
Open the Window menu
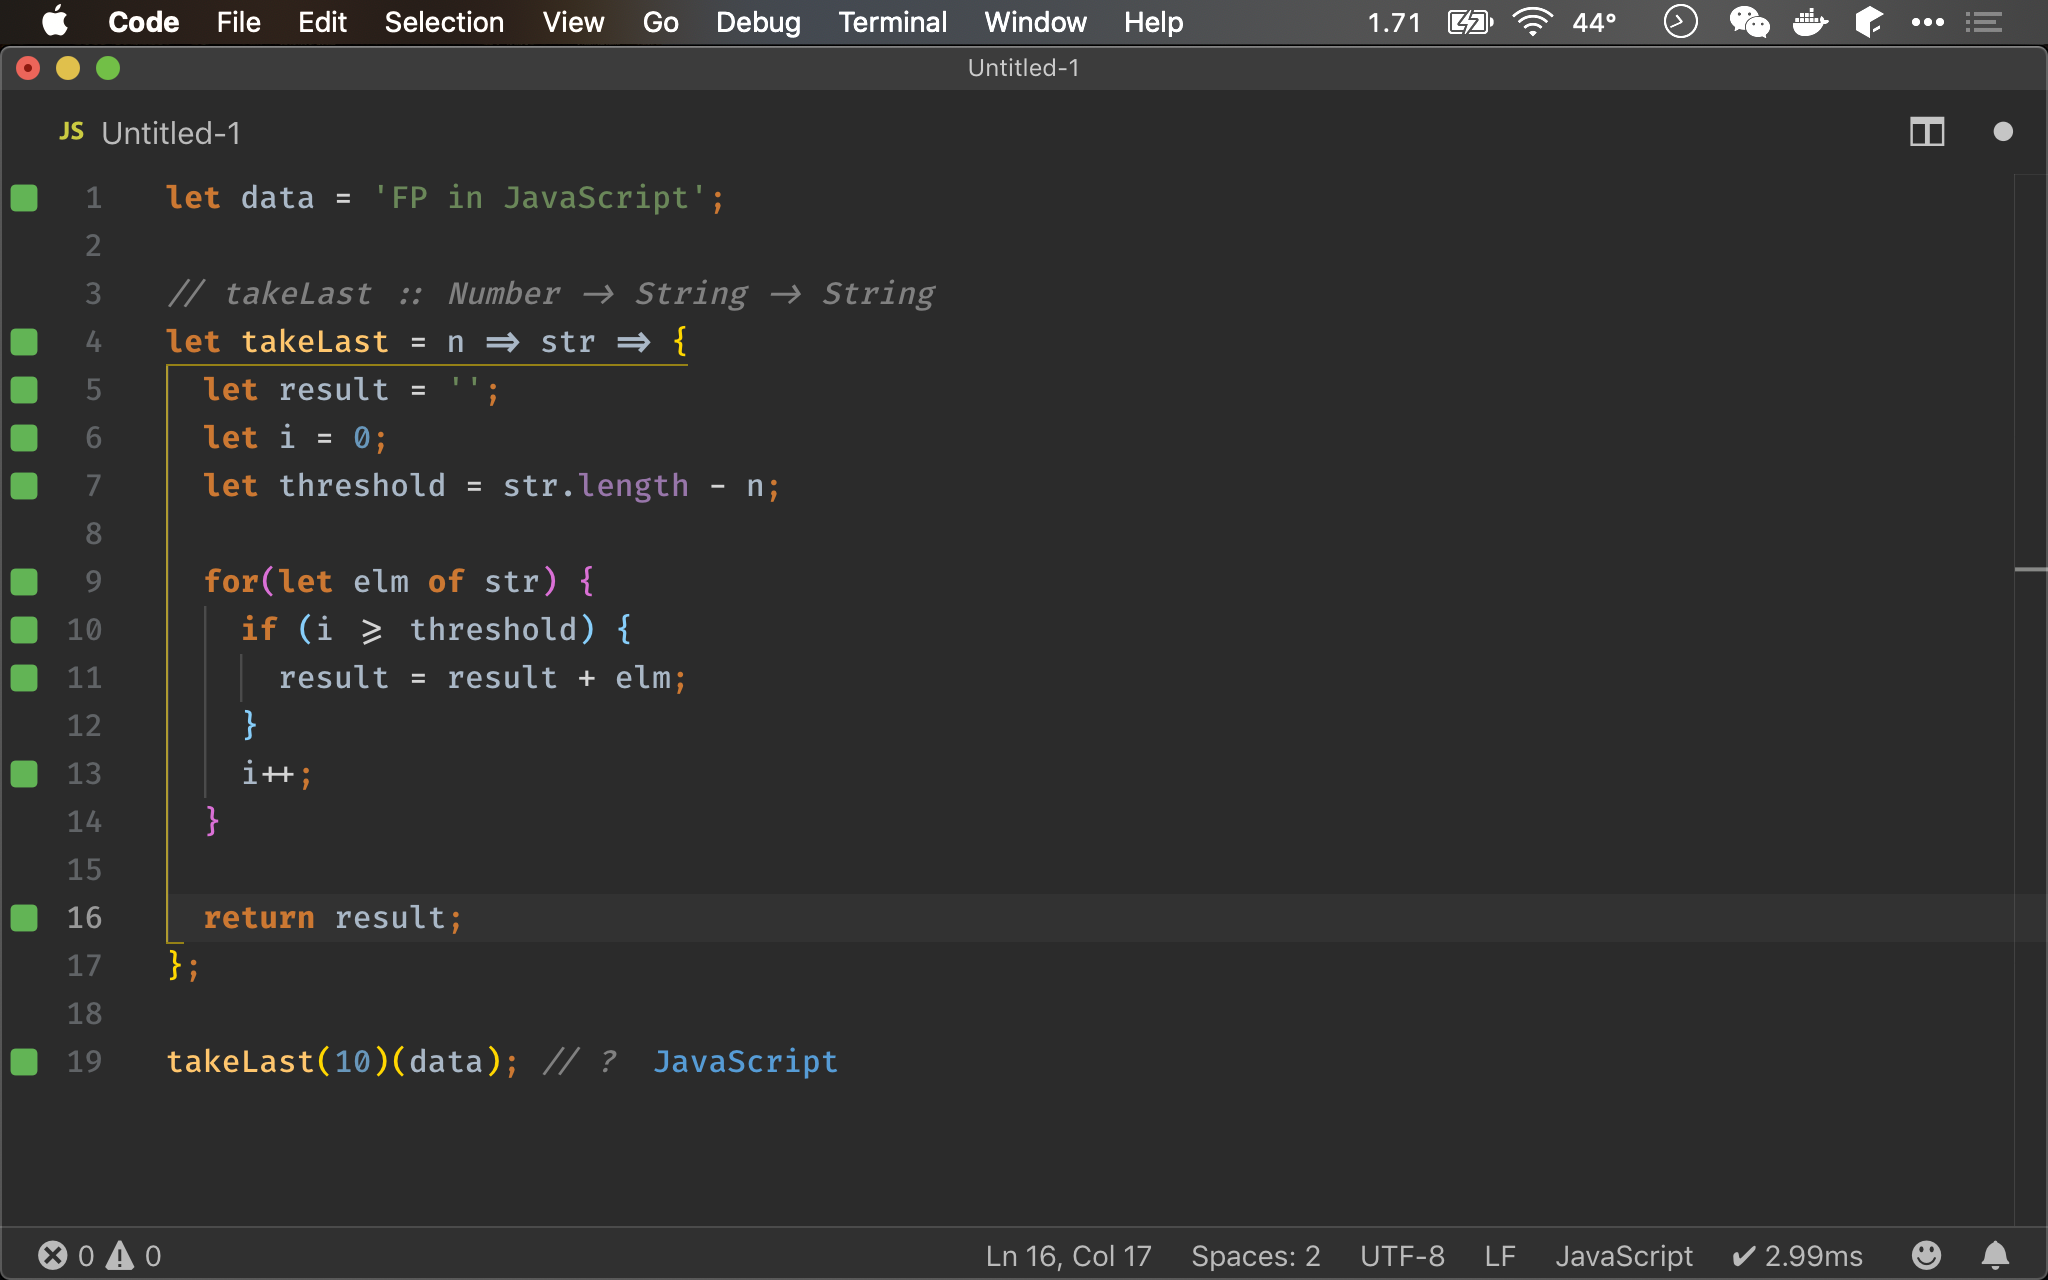pos(1035,22)
